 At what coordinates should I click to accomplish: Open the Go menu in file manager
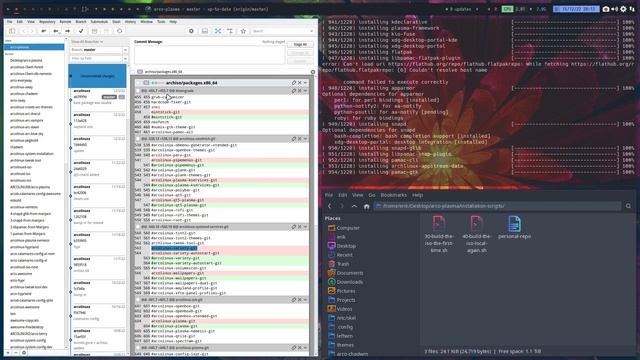(x=371, y=195)
